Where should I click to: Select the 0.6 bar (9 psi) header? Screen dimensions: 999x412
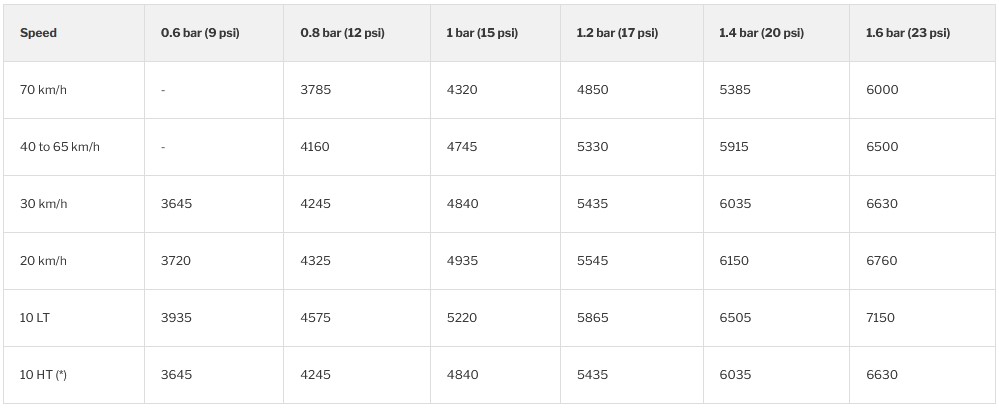pos(200,33)
